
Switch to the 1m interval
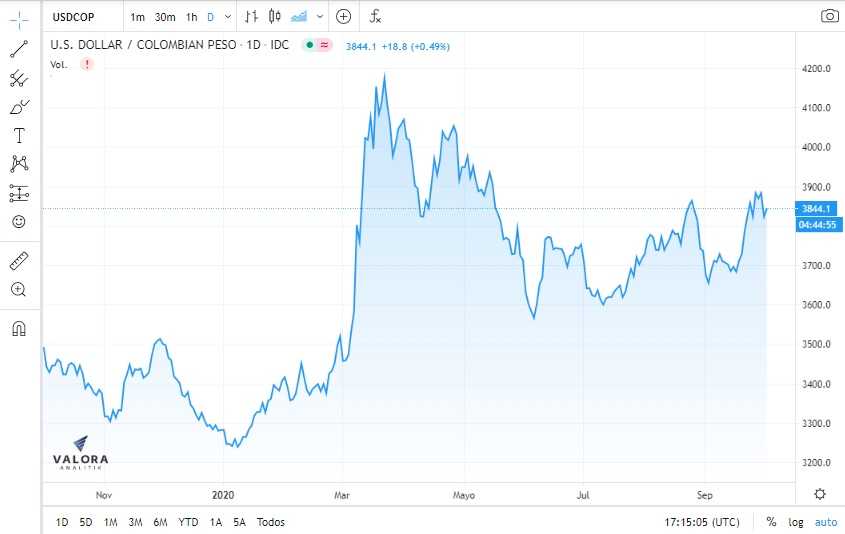[x=137, y=17]
